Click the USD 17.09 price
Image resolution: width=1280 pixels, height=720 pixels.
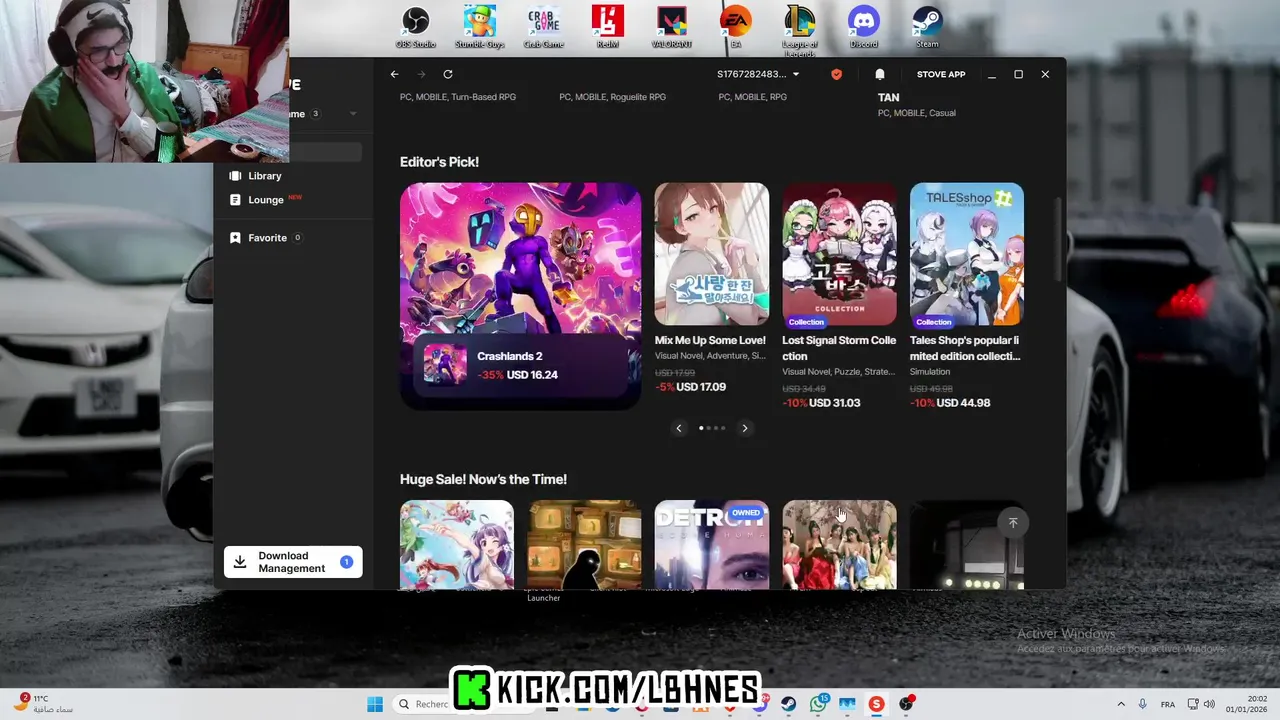tap(701, 387)
